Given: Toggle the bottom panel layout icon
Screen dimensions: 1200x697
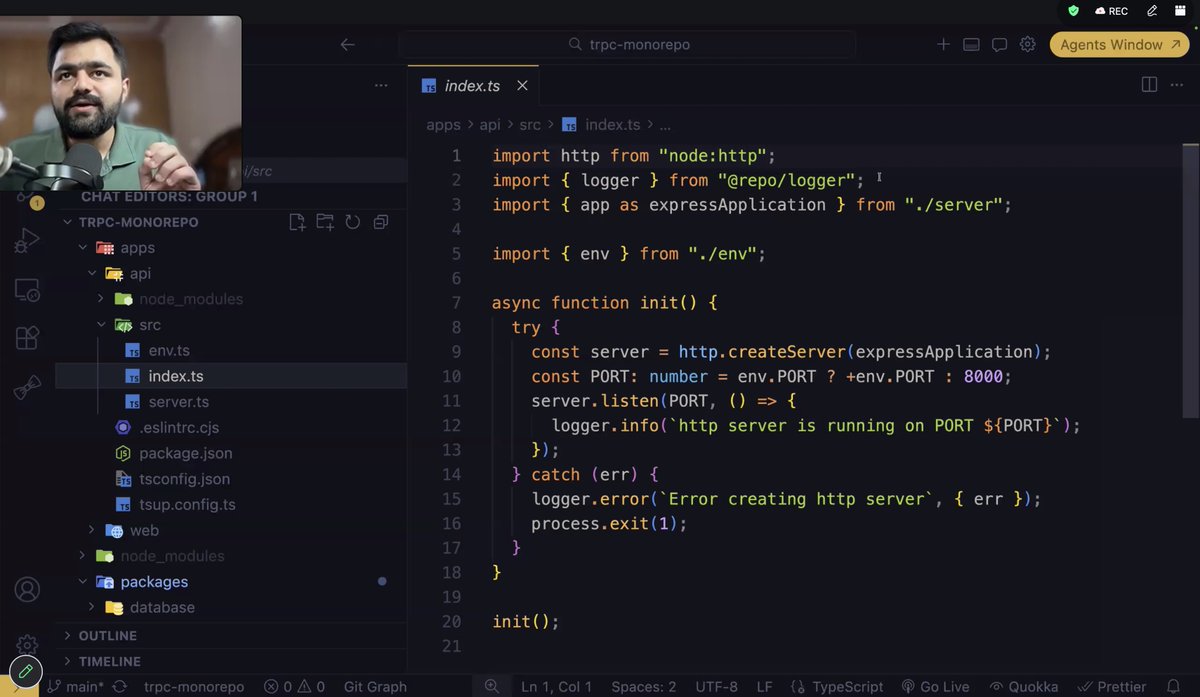Looking at the screenshot, I should coord(970,44).
